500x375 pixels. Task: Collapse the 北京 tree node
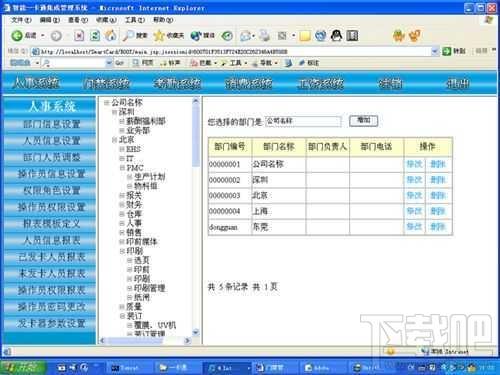pos(114,140)
